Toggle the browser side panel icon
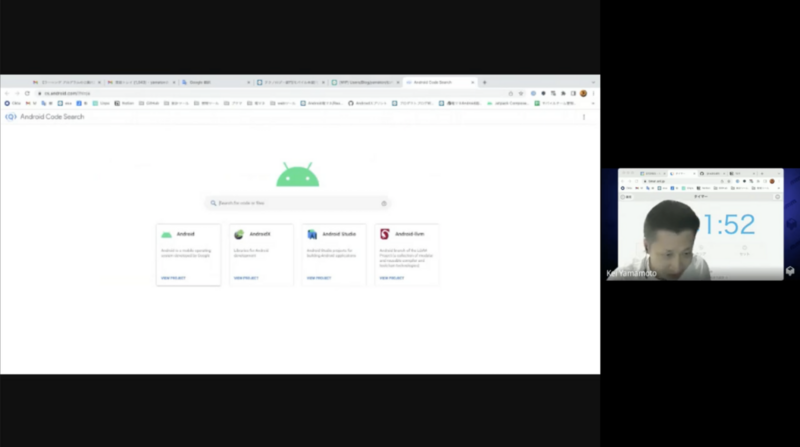800x447 pixels. [573, 93]
